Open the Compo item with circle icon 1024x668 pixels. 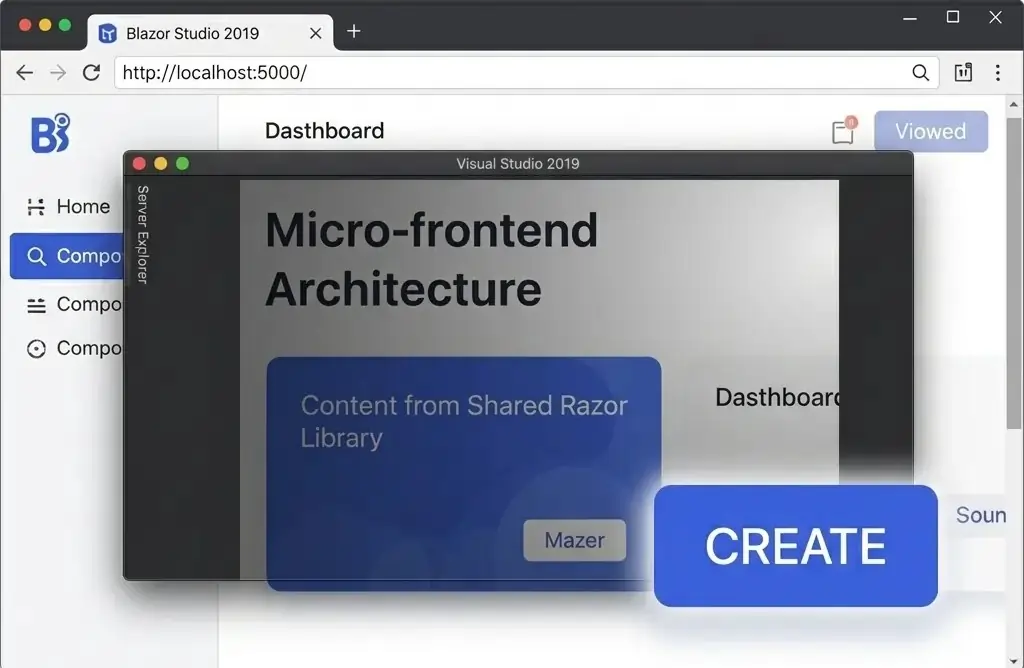74,348
